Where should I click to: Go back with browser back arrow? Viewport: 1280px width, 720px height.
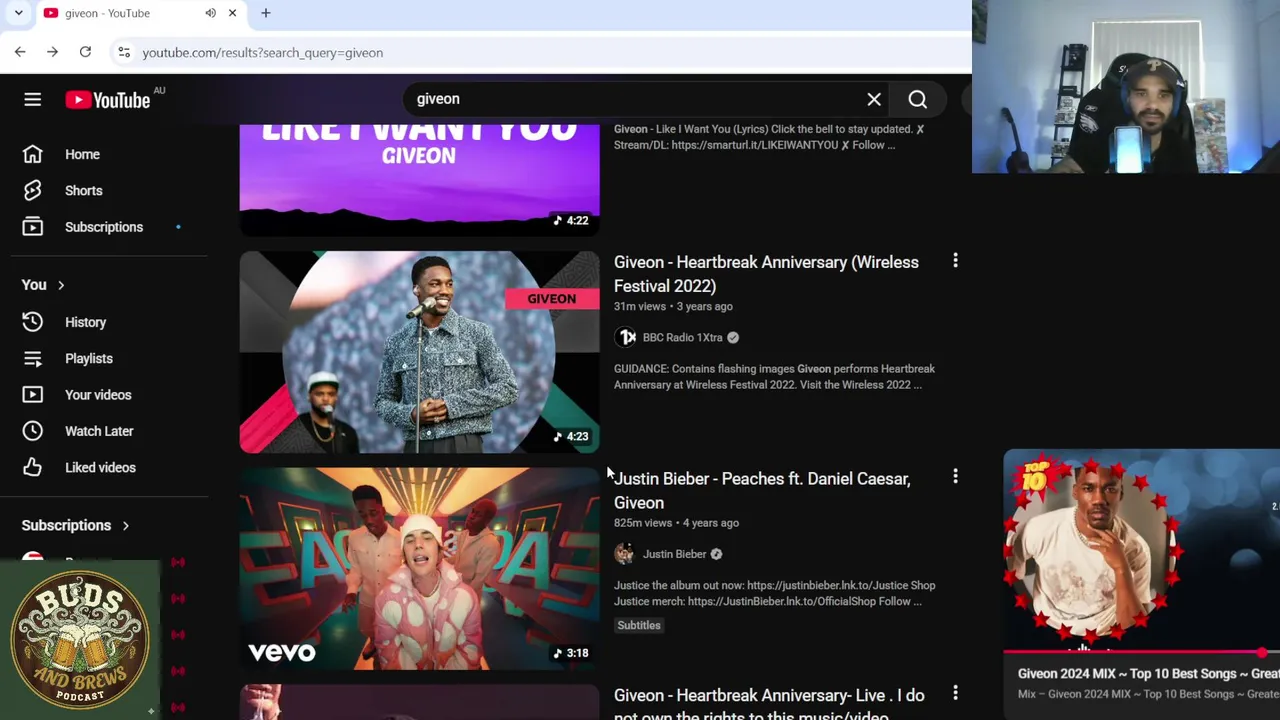click(20, 52)
